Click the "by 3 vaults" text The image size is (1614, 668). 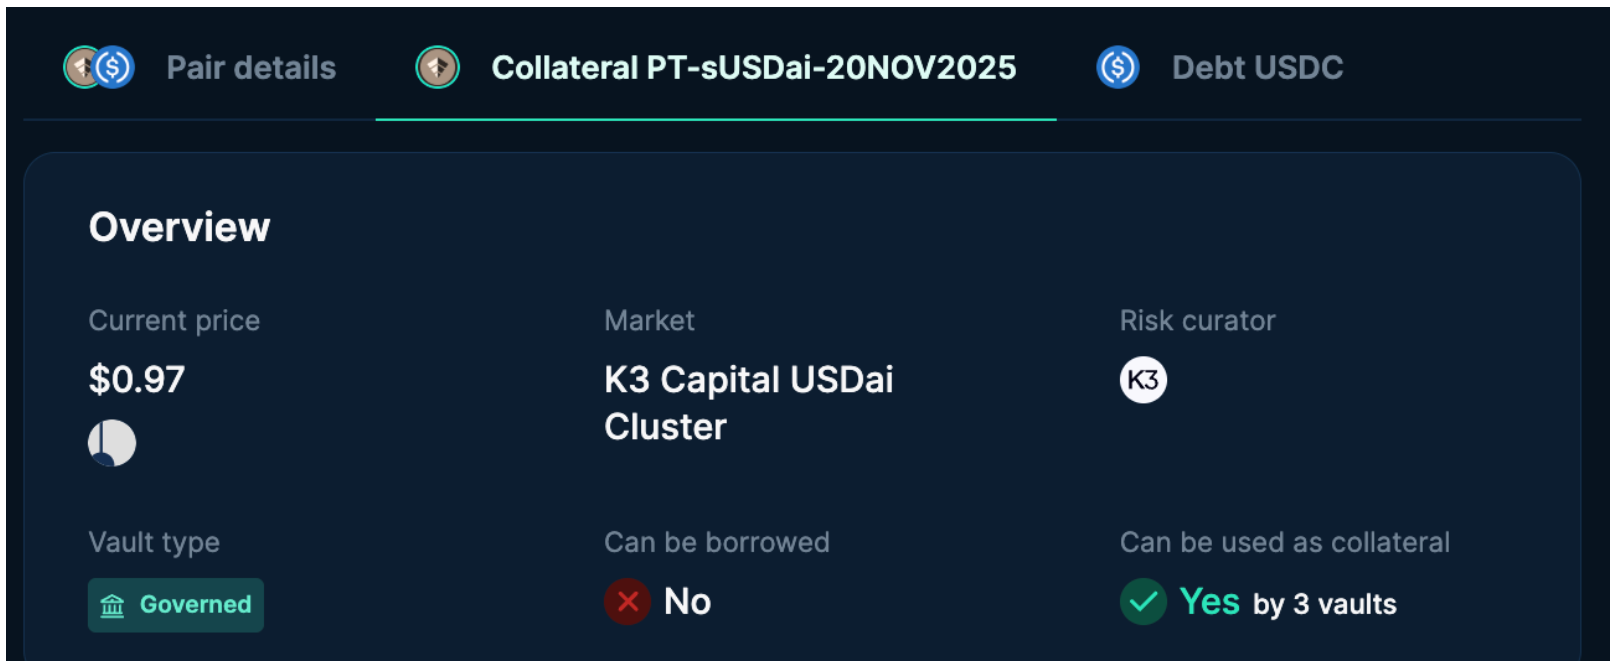[1324, 604]
